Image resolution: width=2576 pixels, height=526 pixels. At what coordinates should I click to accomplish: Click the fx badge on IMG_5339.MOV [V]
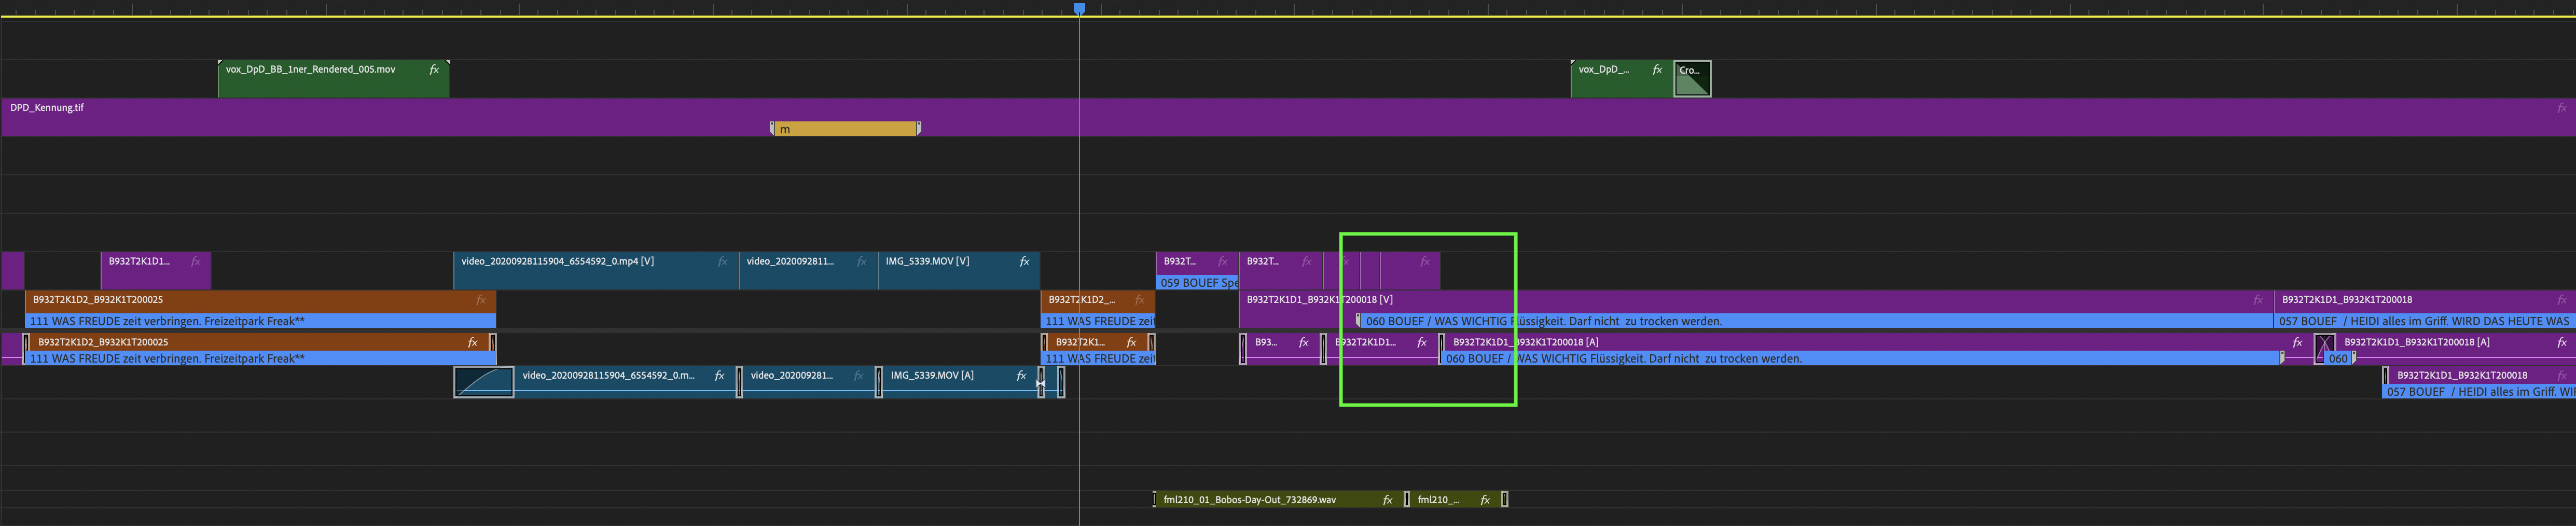pyautogui.click(x=1023, y=261)
